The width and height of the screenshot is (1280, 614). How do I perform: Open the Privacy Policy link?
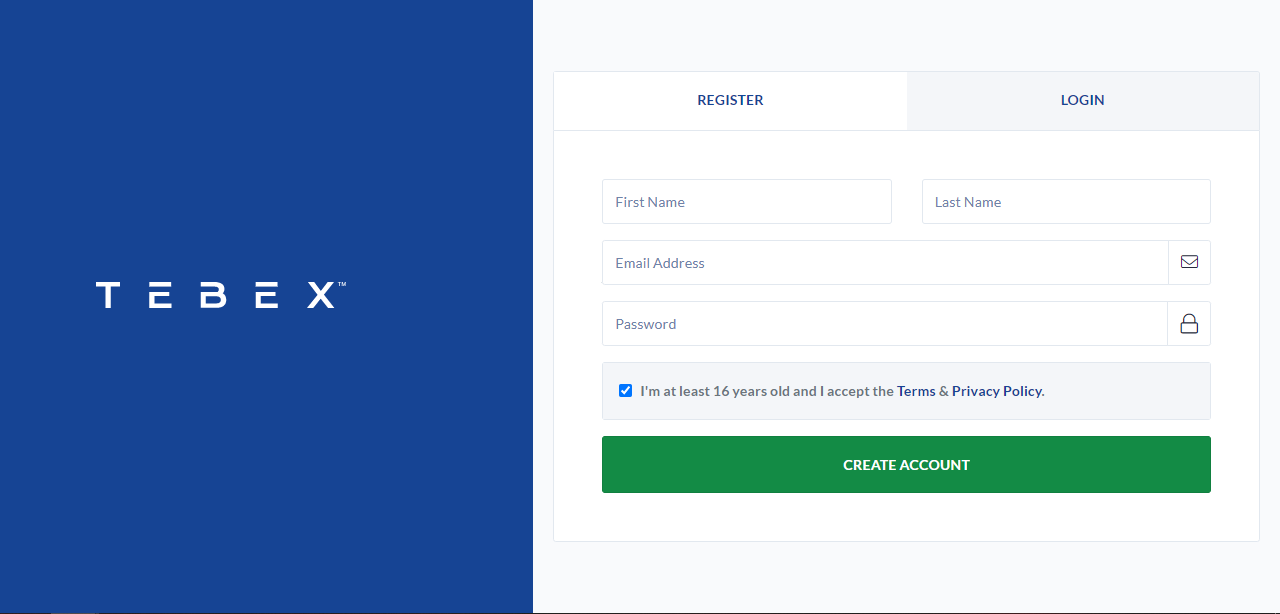pos(996,391)
